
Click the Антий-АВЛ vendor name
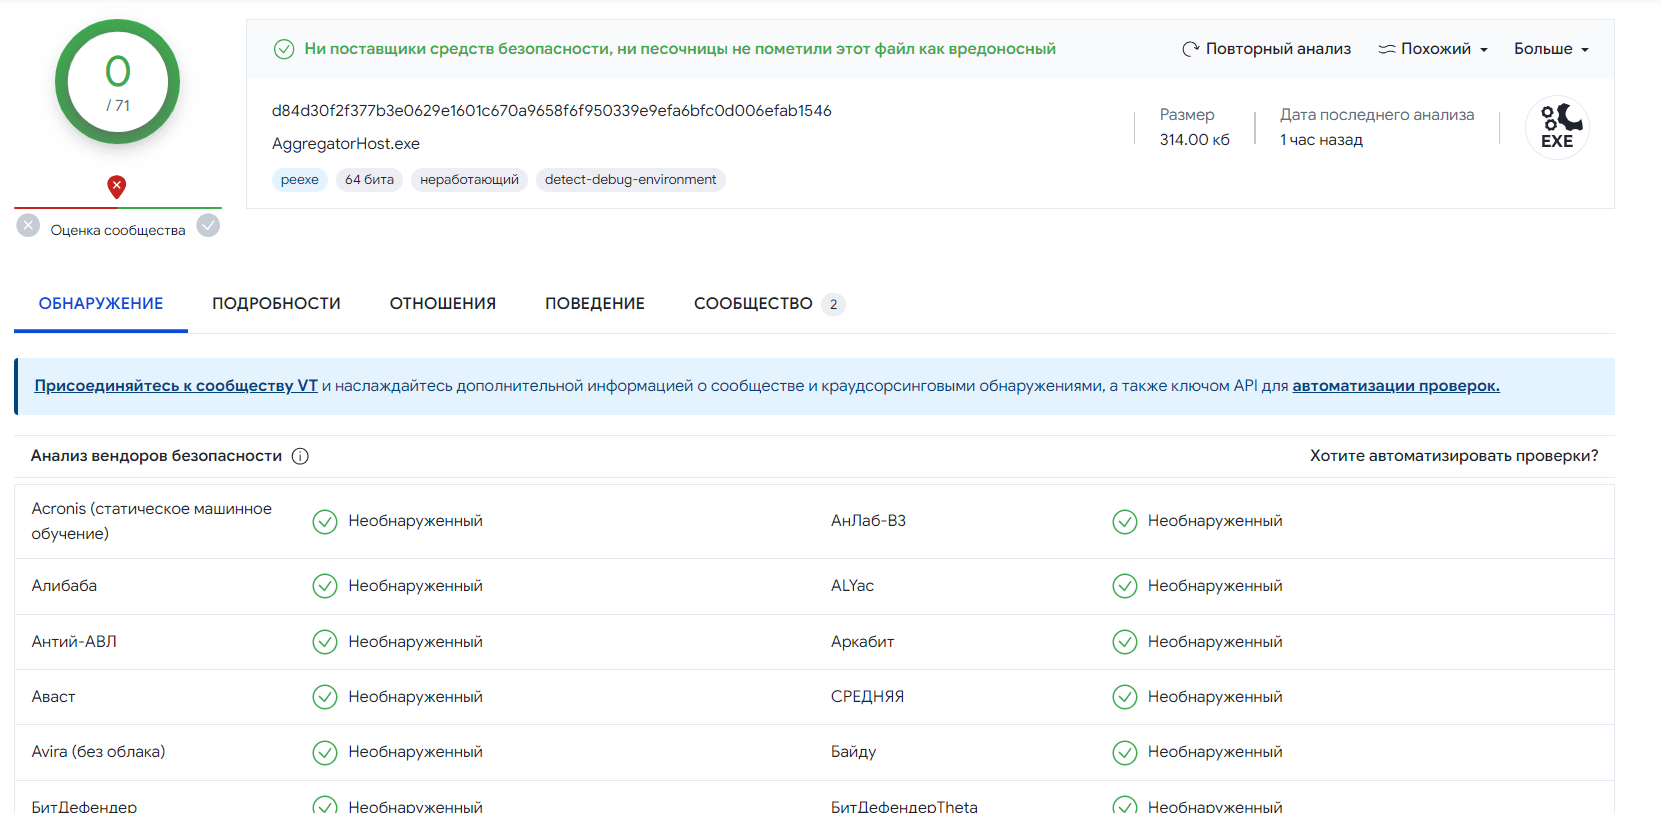pyautogui.click(x=74, y=642)
